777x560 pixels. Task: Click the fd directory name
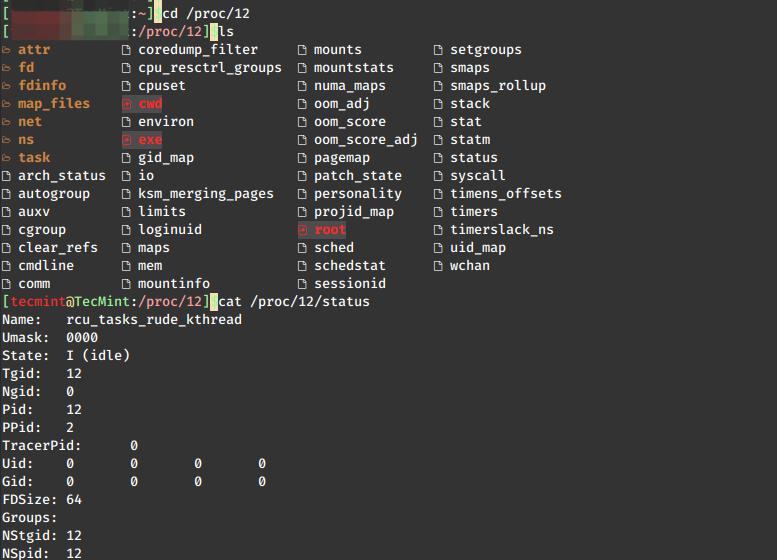pyautogui.click(x=26, y=68)
